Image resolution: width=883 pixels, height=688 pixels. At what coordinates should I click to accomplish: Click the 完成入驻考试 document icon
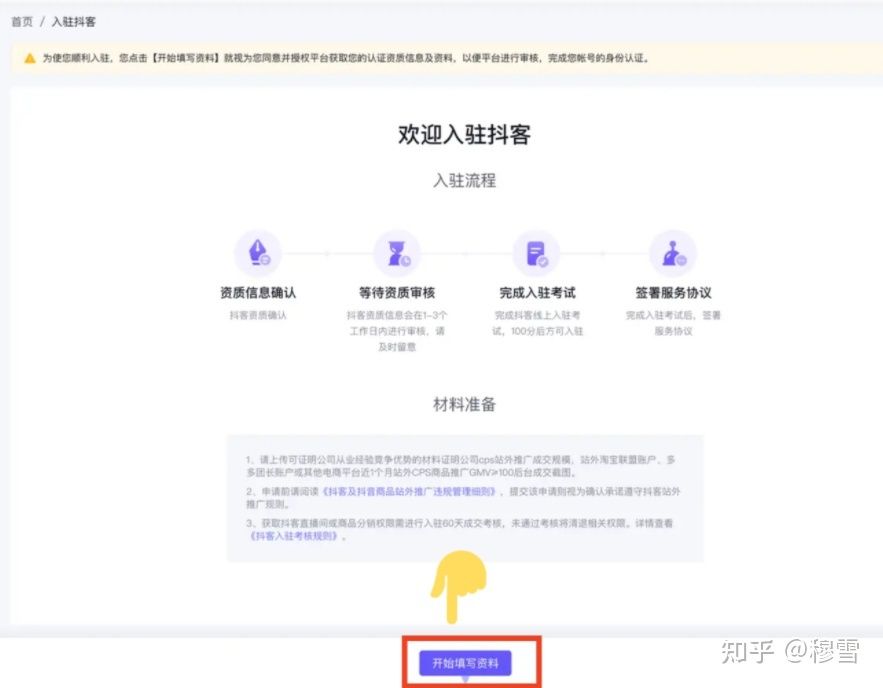(x=536, y=251)
